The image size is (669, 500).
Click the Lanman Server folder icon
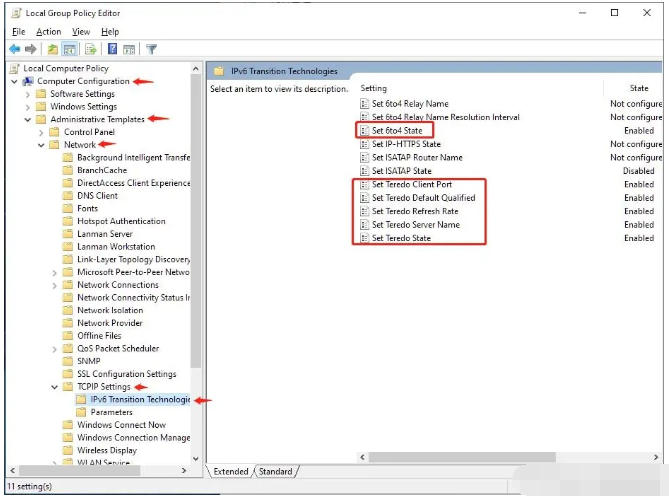click(x=67, y=234)
